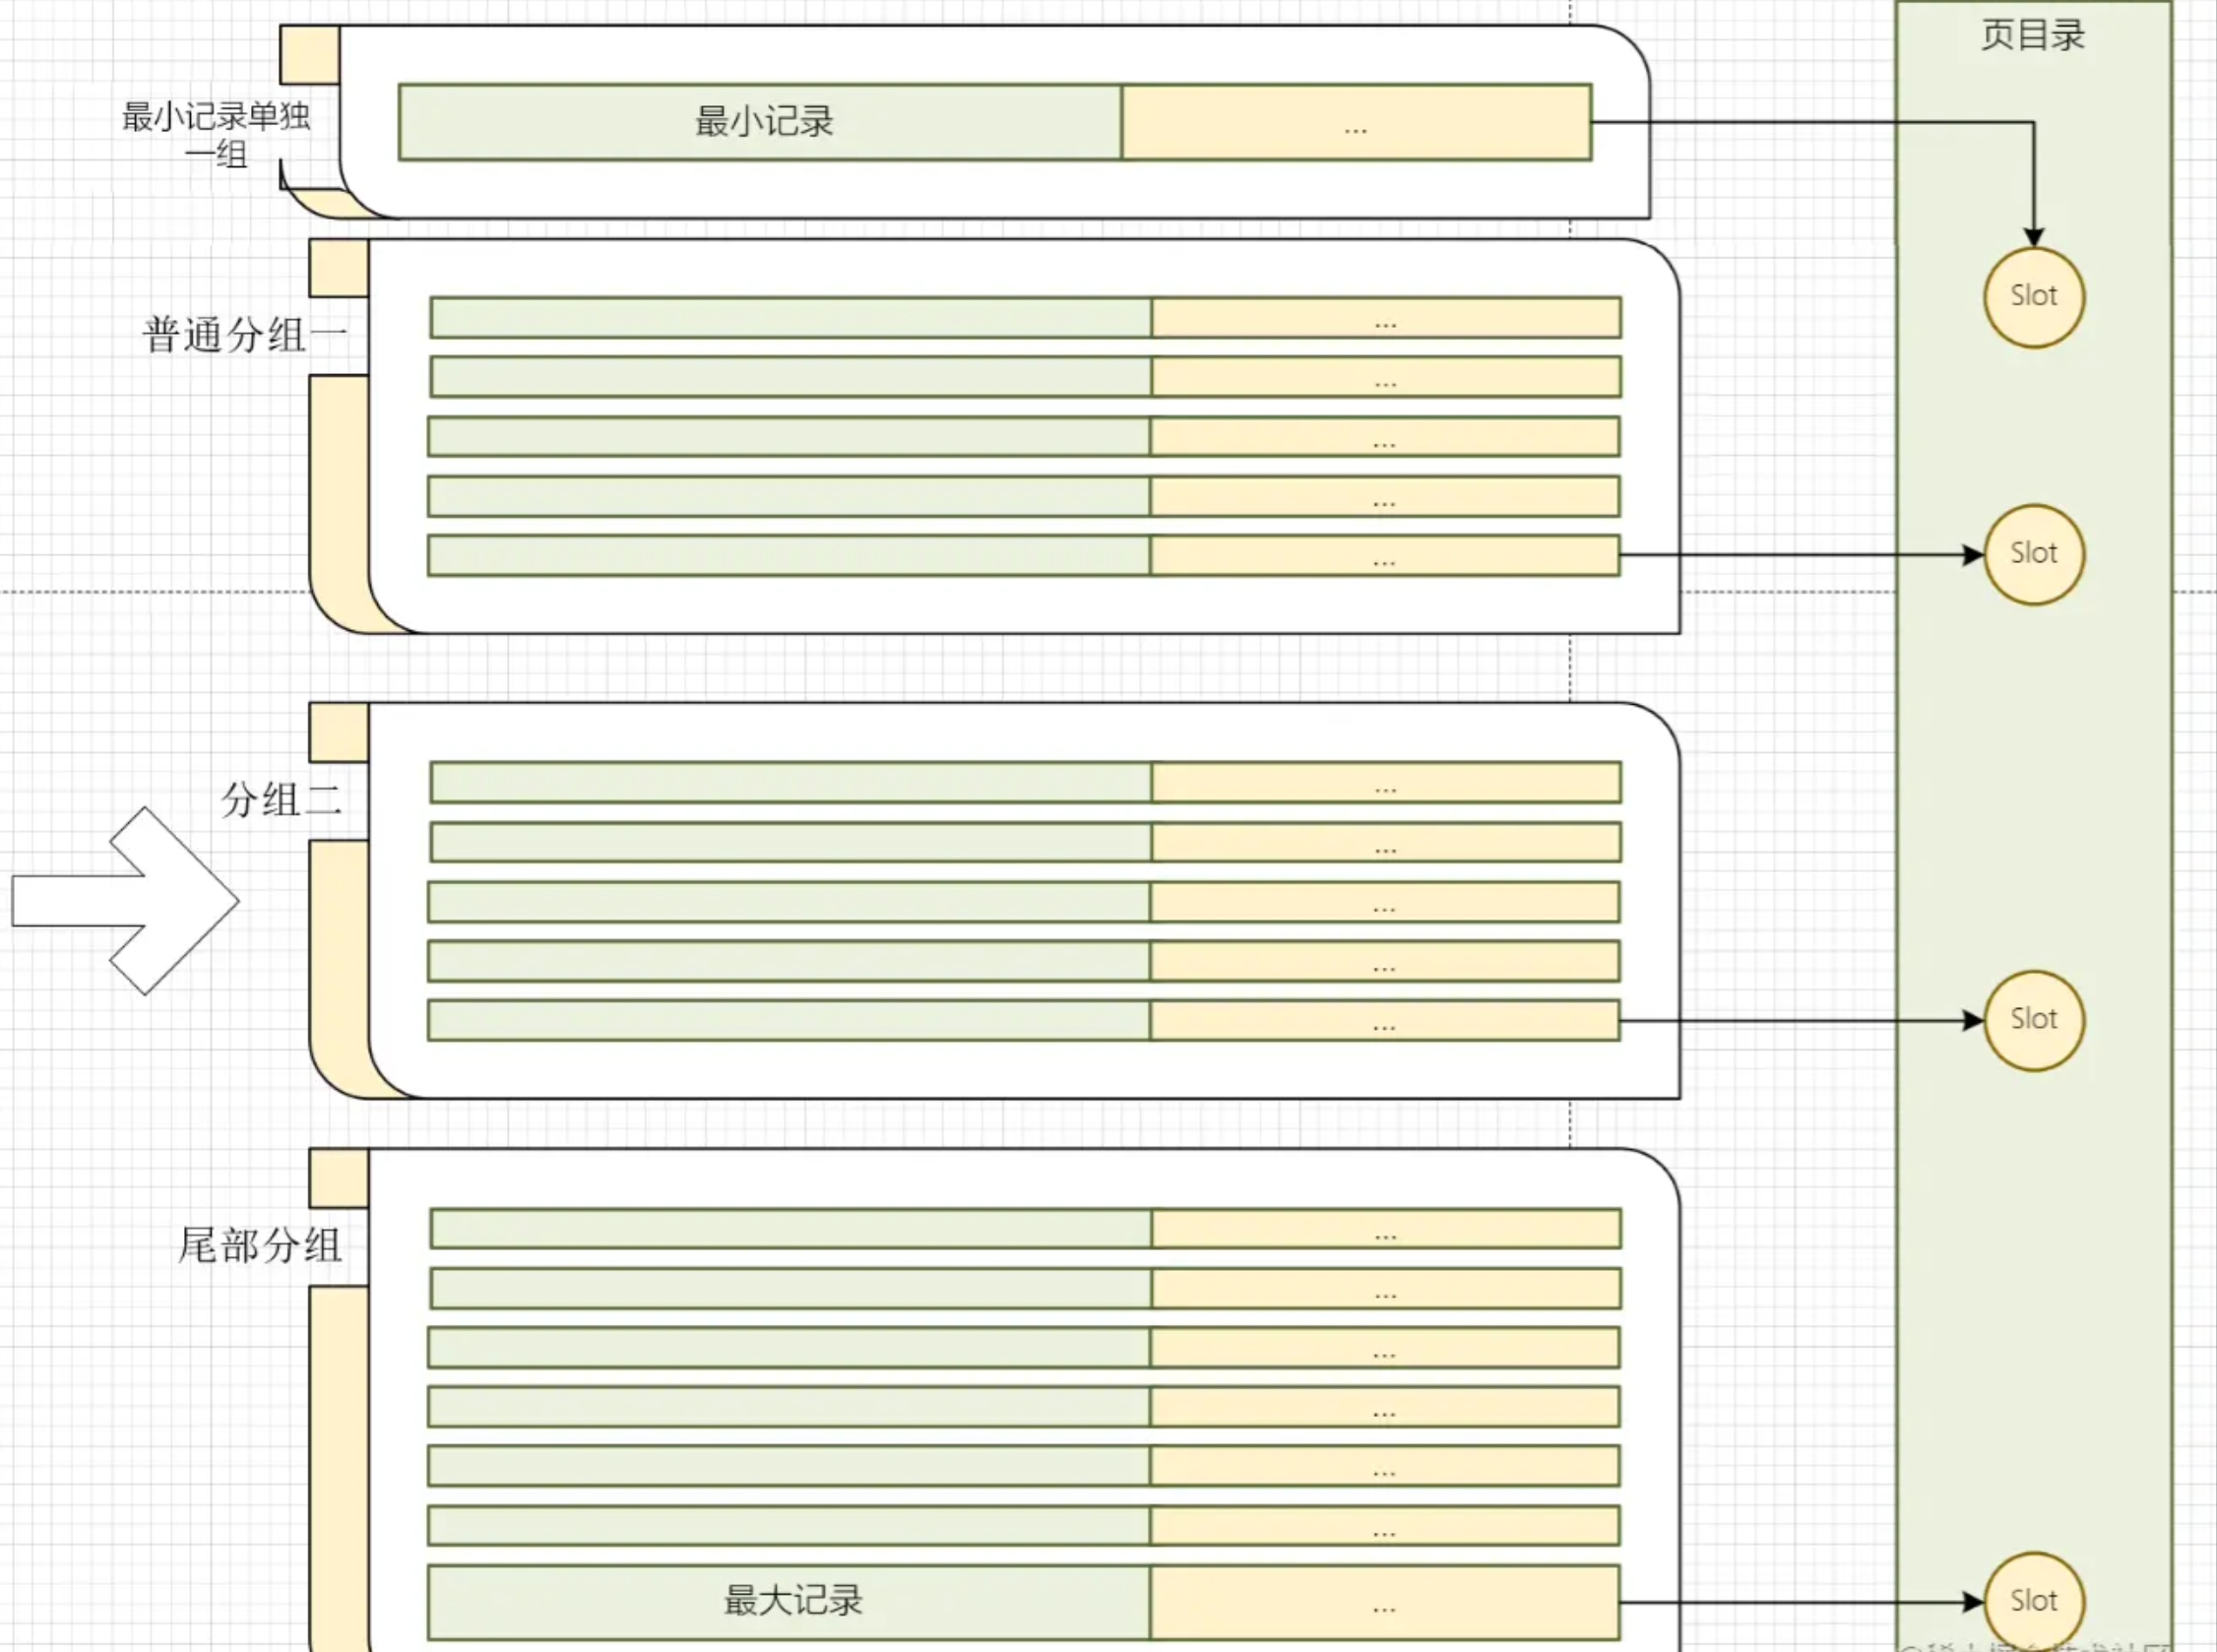Select the Slot circle linked to 最大记录
Viewport: 2217px width, 1652px height.
click(2034, 1602)
